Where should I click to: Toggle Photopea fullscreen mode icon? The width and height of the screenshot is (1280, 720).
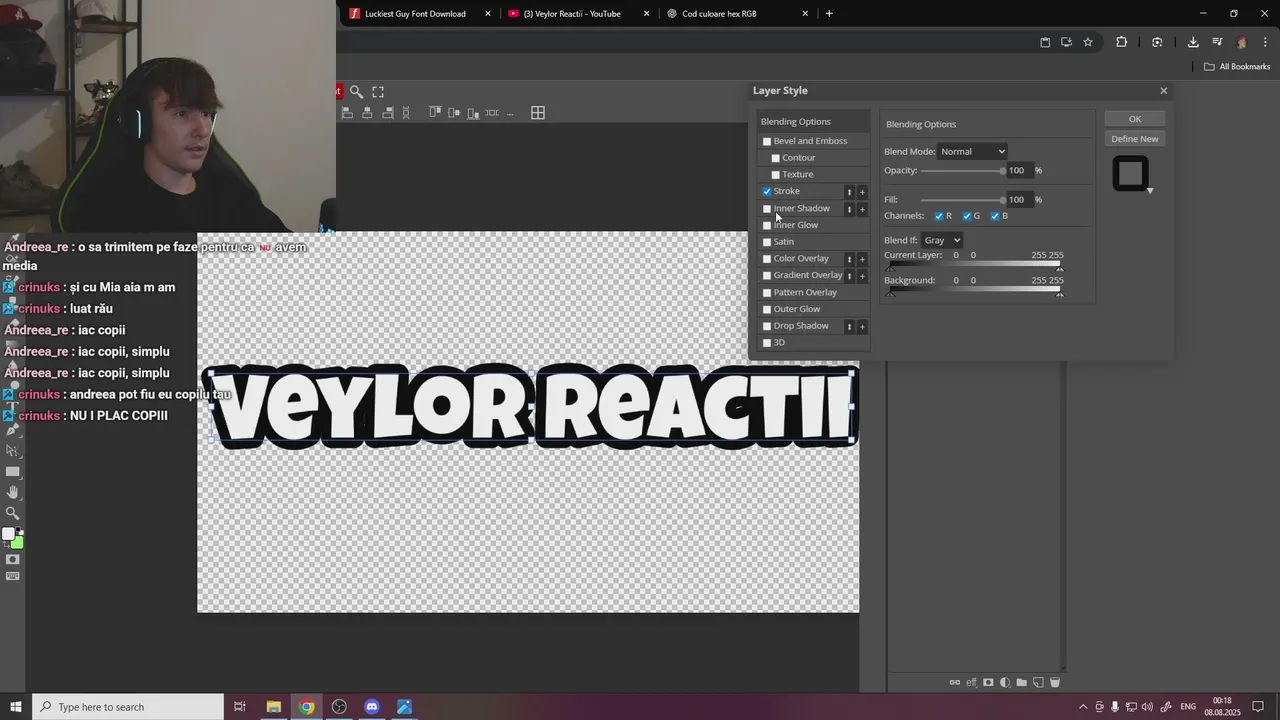(x=378, y=91)
